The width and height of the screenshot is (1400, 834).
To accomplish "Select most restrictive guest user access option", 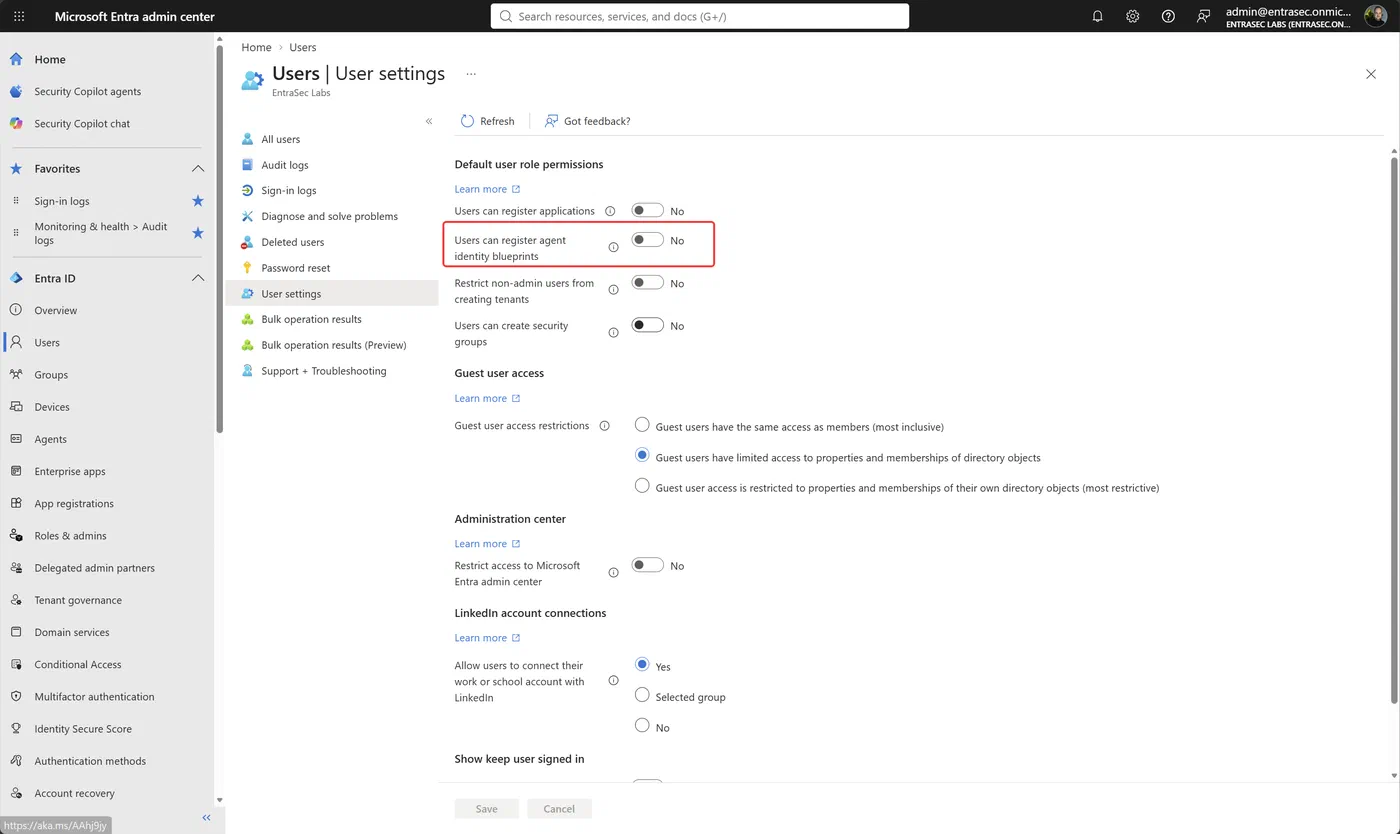I will [x=642, y=486].
